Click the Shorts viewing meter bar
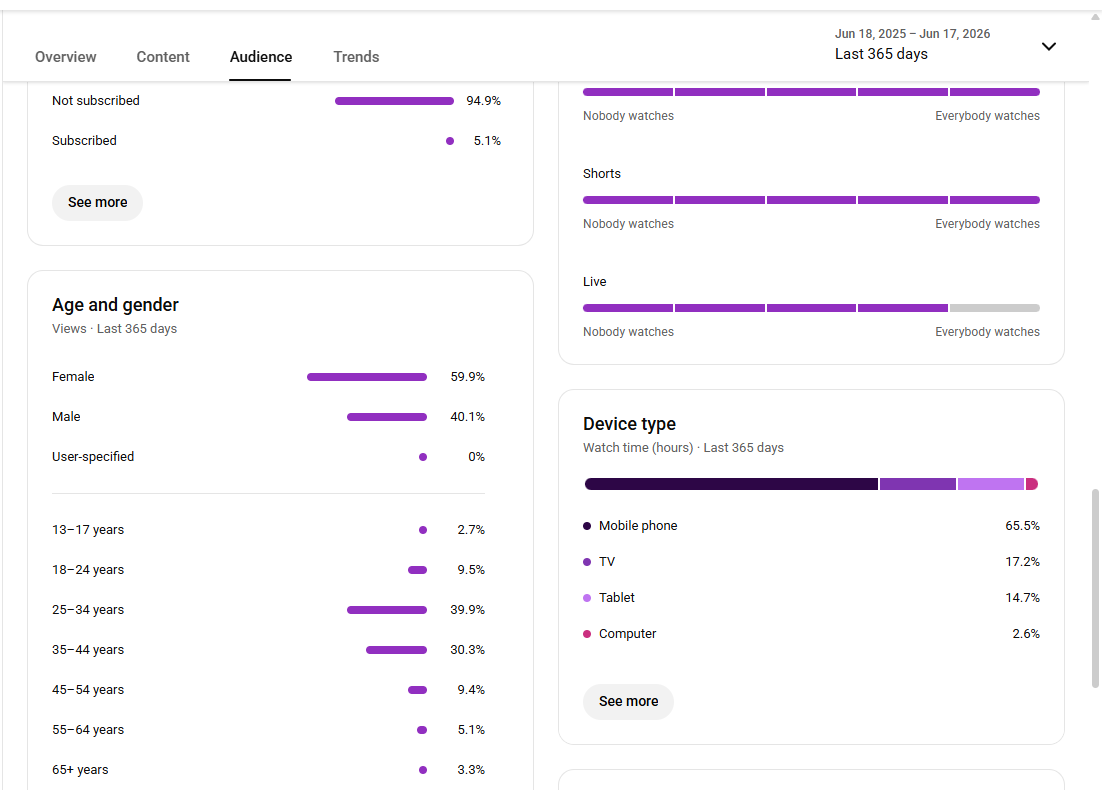 pyautogui.click(x=811, y=200)
